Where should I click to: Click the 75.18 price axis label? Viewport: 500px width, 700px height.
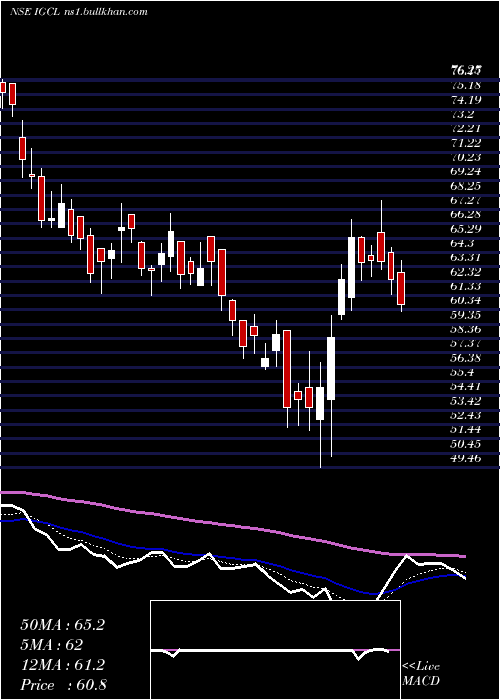pos(466,85)
